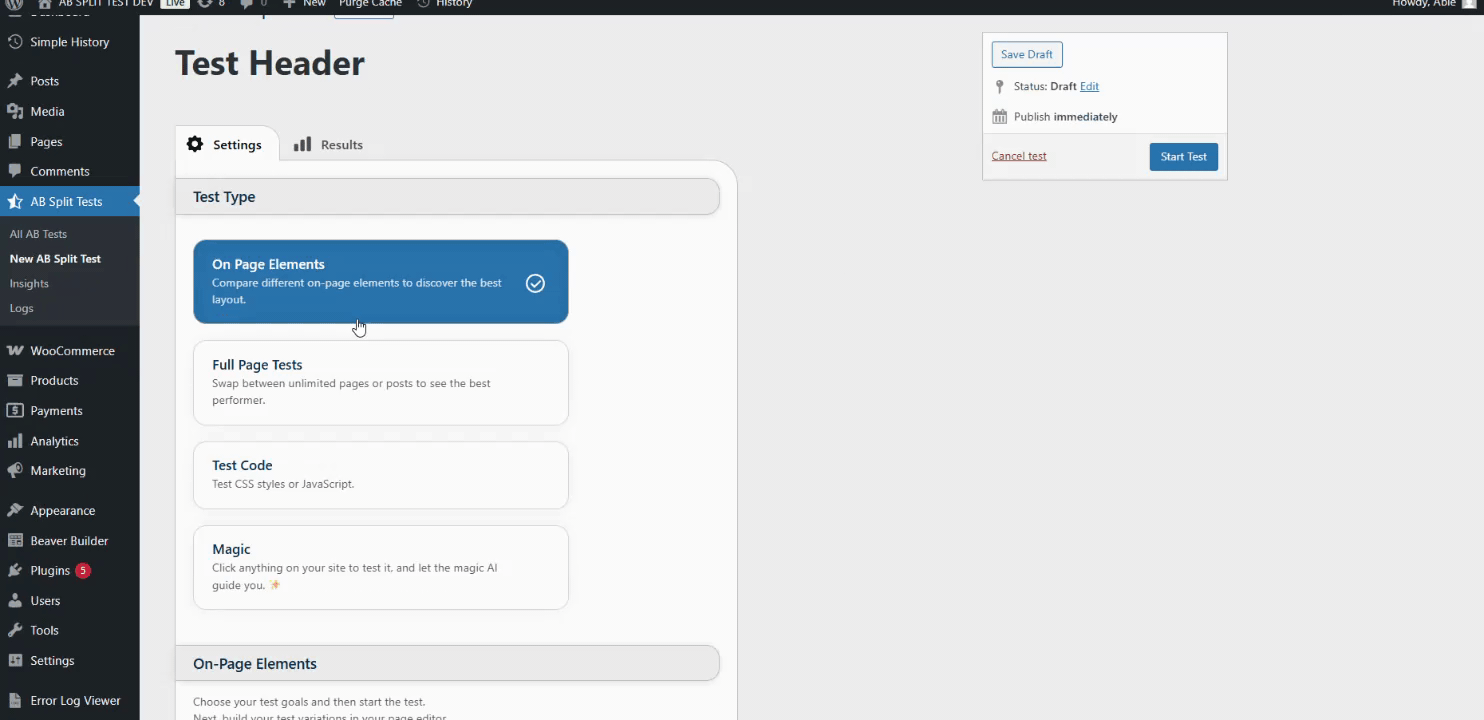Choose the Magic AI test type
This screenshot has width=1484, height=720.
tap(381, 567)
